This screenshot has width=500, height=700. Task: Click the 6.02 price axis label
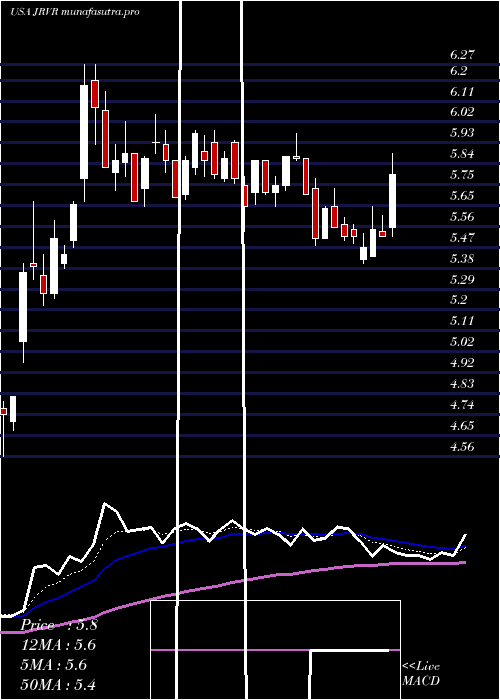point(462,112)
